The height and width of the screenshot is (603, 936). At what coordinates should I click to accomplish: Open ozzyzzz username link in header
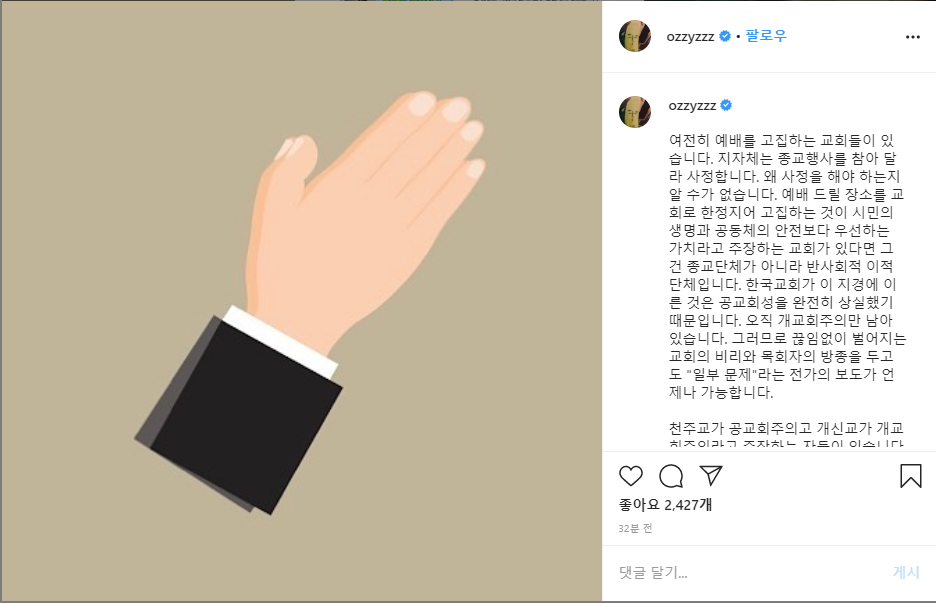[x=690, y=37]
